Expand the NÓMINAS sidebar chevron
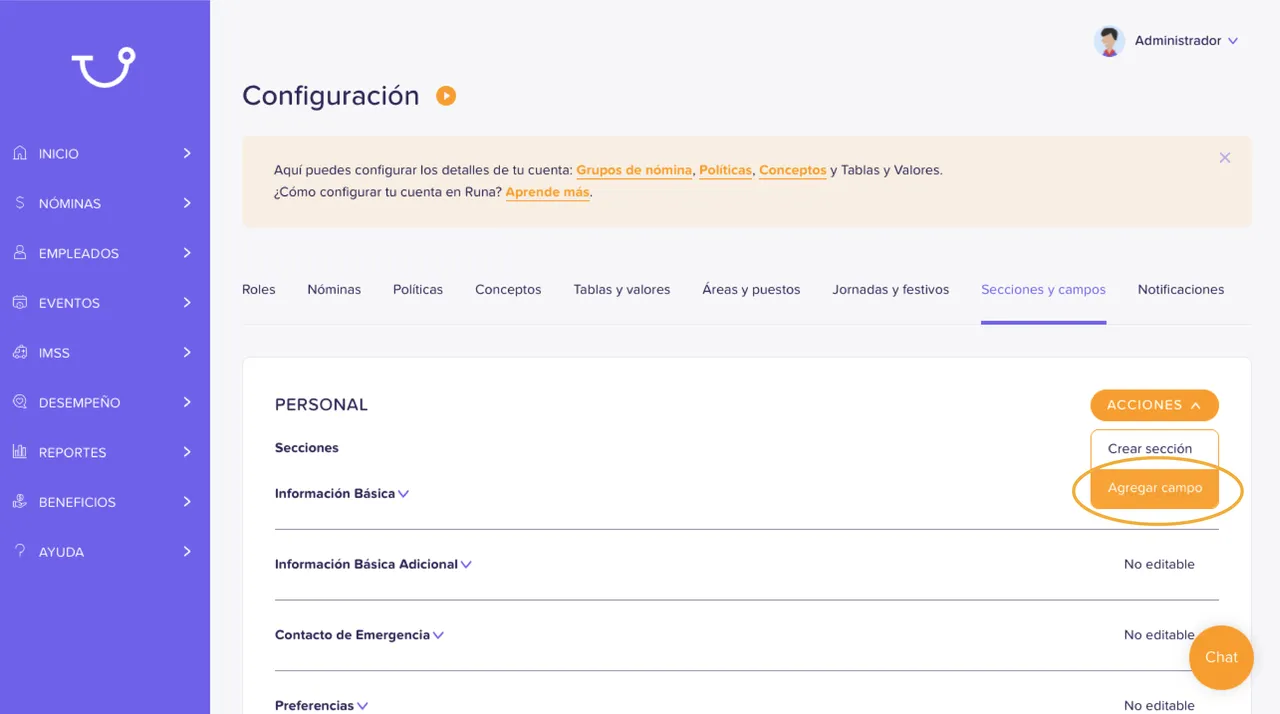 (187, 203)
